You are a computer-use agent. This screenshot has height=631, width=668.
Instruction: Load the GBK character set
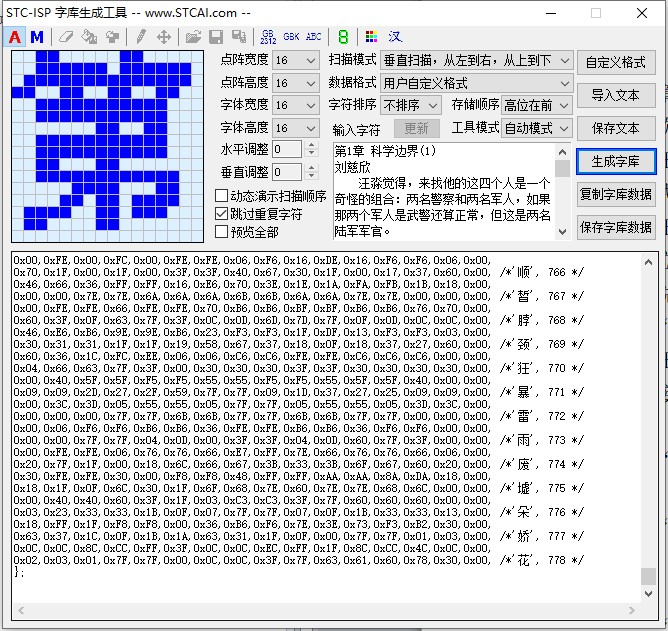tap(291, 37)
